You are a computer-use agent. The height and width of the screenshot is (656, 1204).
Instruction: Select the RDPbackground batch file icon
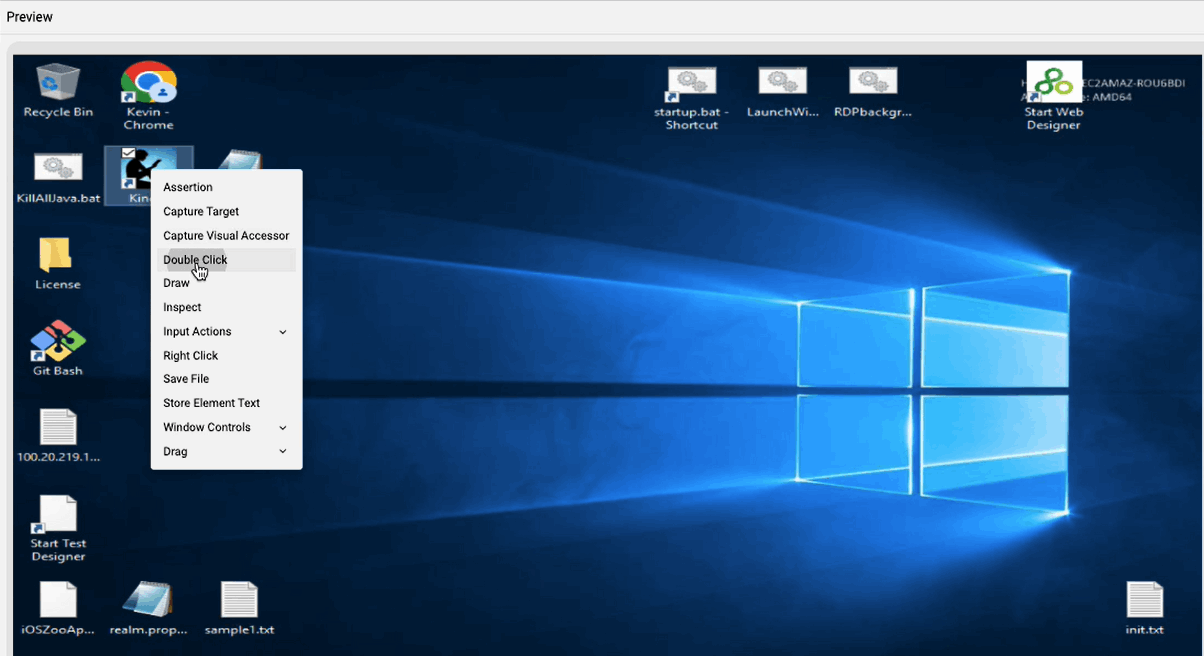(872, 84)
